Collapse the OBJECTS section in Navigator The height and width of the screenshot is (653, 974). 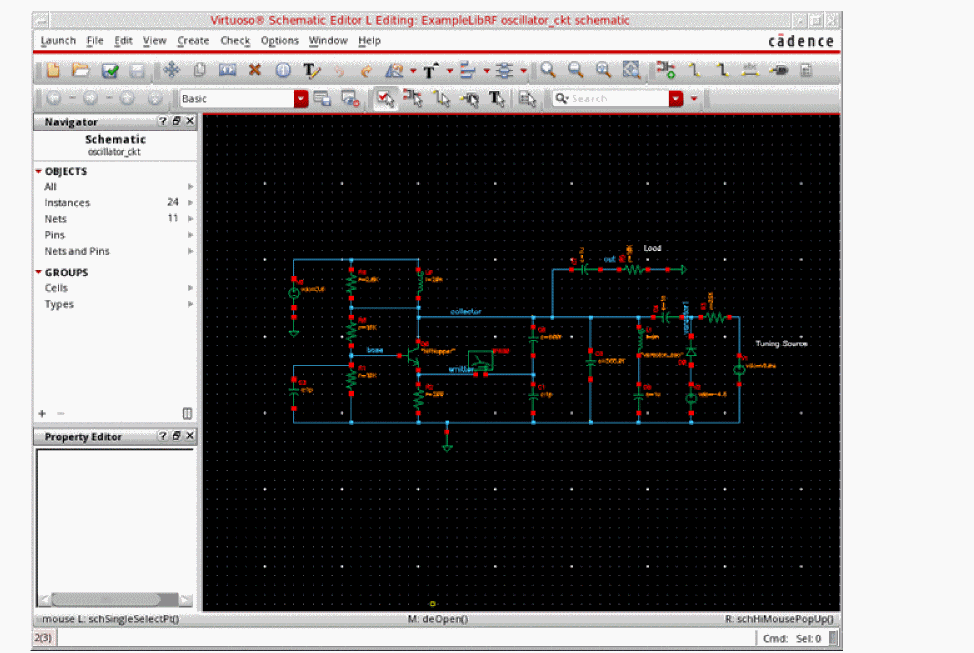(39, 171)
